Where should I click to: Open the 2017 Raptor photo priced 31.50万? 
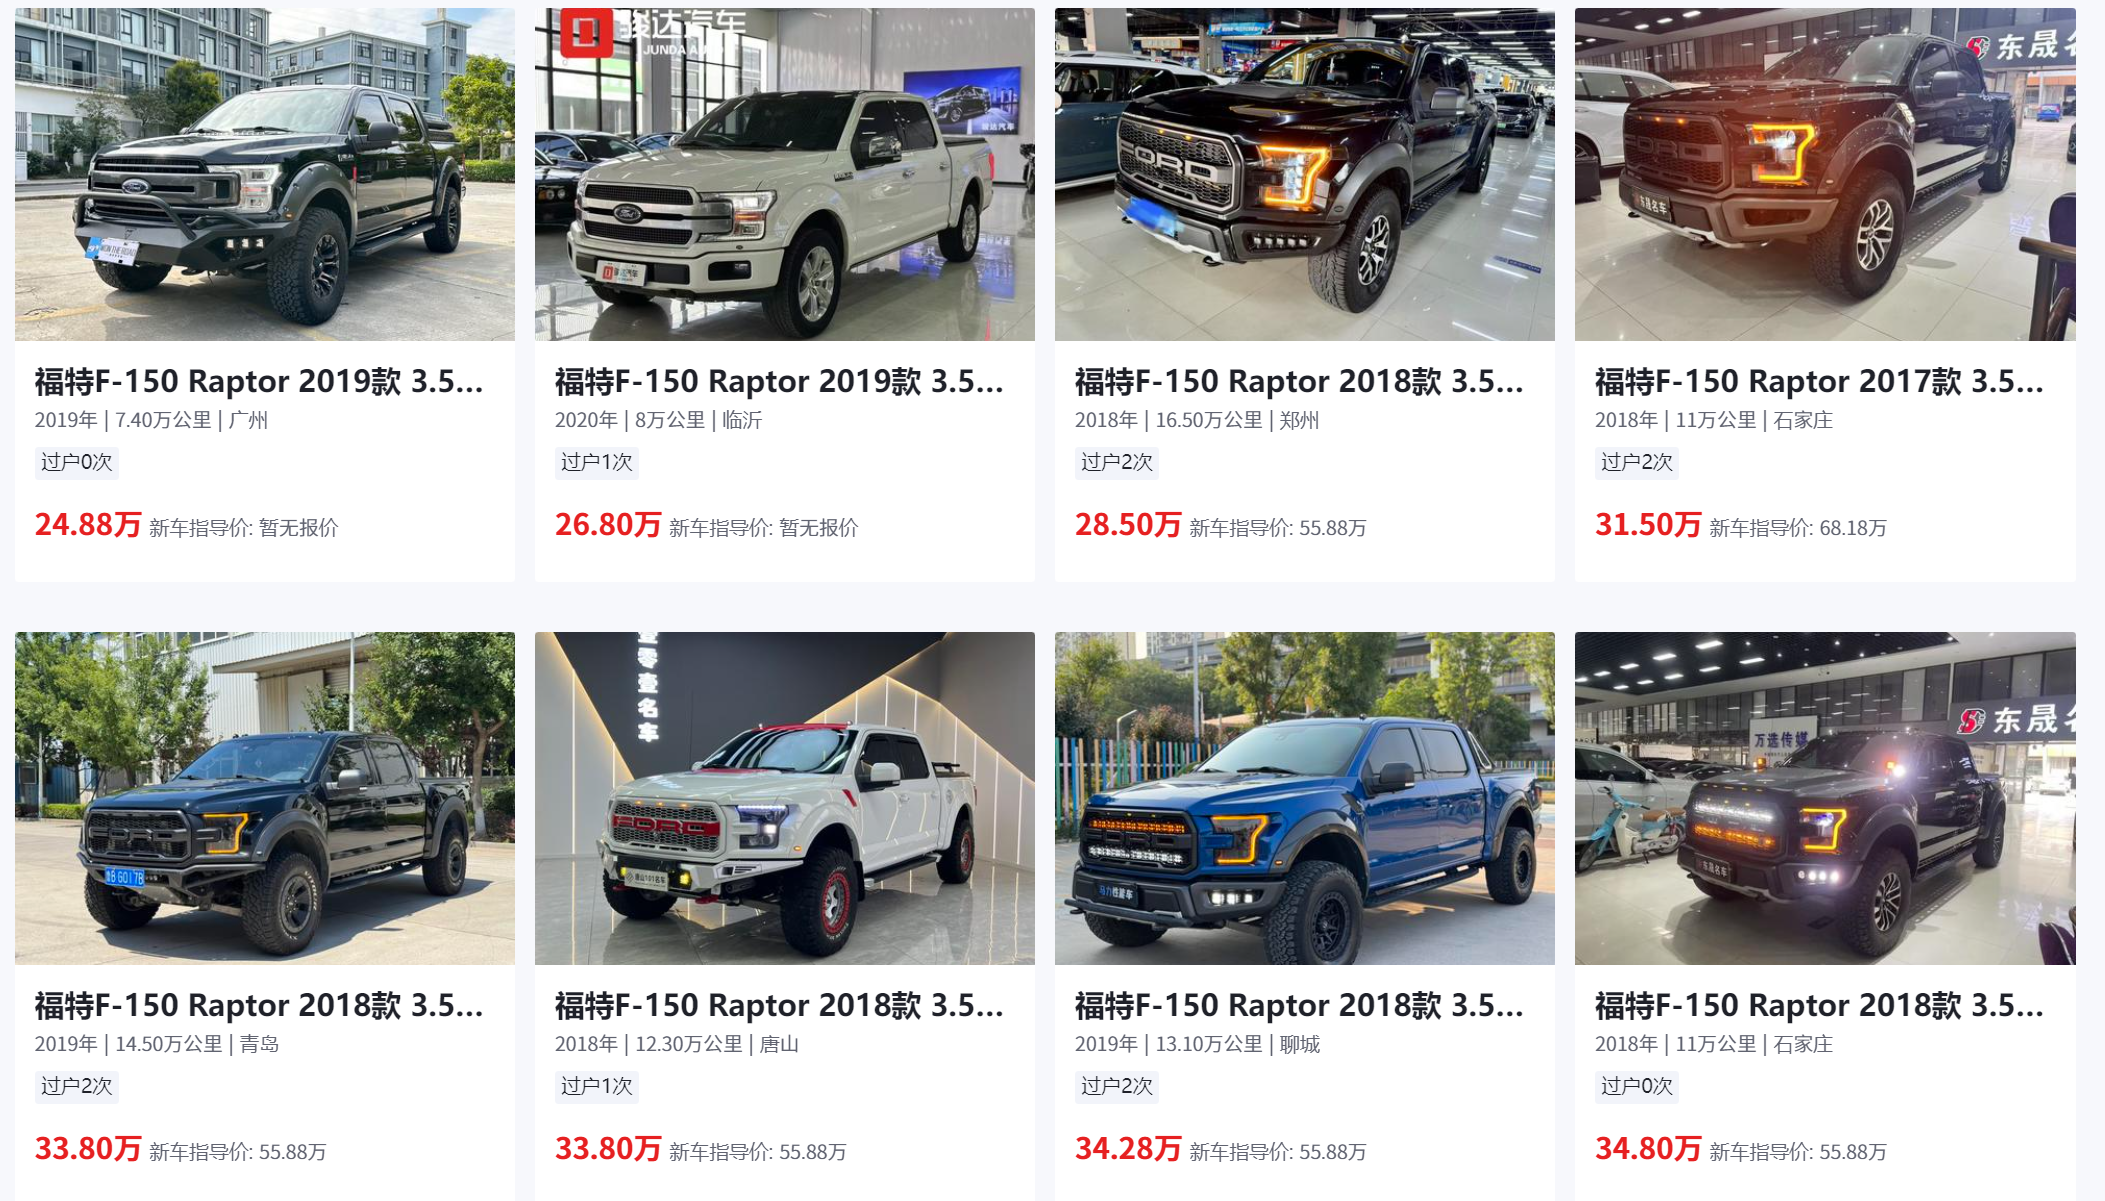[1825, 174]
